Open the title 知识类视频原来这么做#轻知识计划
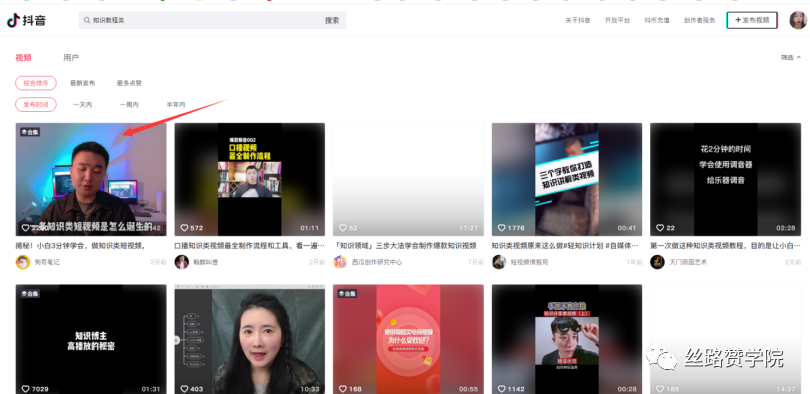The height and width of the screenshot is (394, 810). (565, 245)
